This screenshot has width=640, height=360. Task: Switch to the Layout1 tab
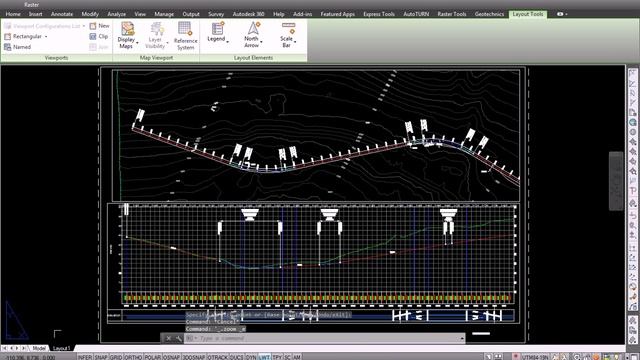[62, 348]
